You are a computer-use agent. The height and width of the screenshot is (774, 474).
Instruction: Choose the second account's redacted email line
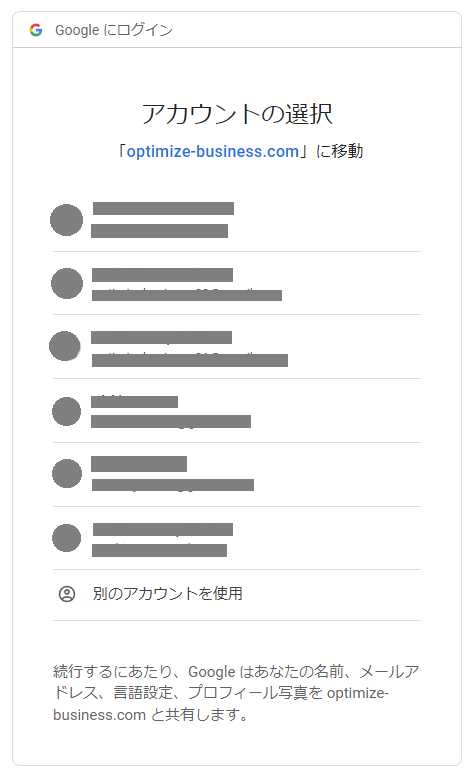[187, 295]
